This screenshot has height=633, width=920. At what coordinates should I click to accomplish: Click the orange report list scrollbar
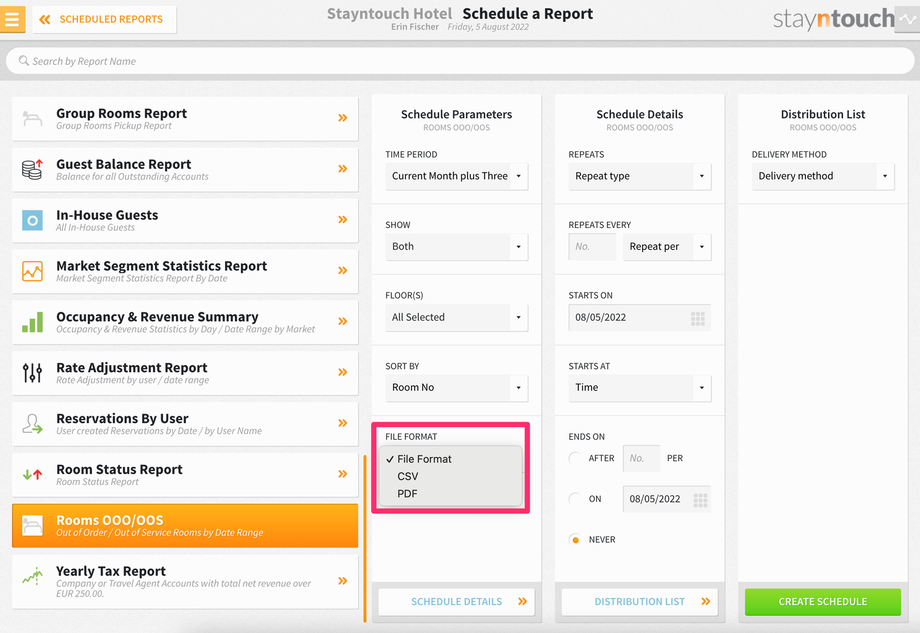(365, 539)
